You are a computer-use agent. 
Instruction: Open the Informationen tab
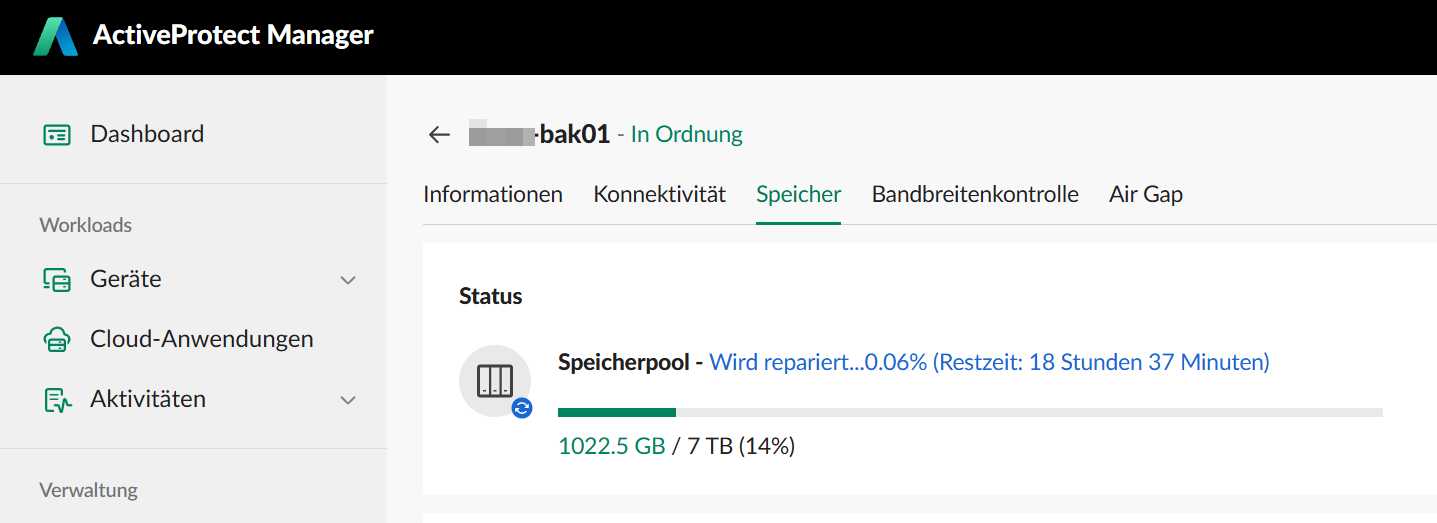[493, 194]
